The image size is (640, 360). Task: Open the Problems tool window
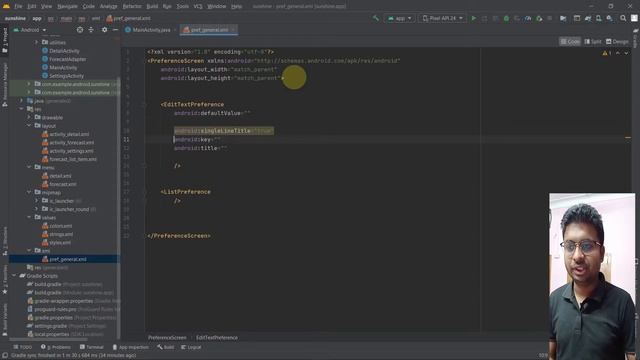pos(56,347)
